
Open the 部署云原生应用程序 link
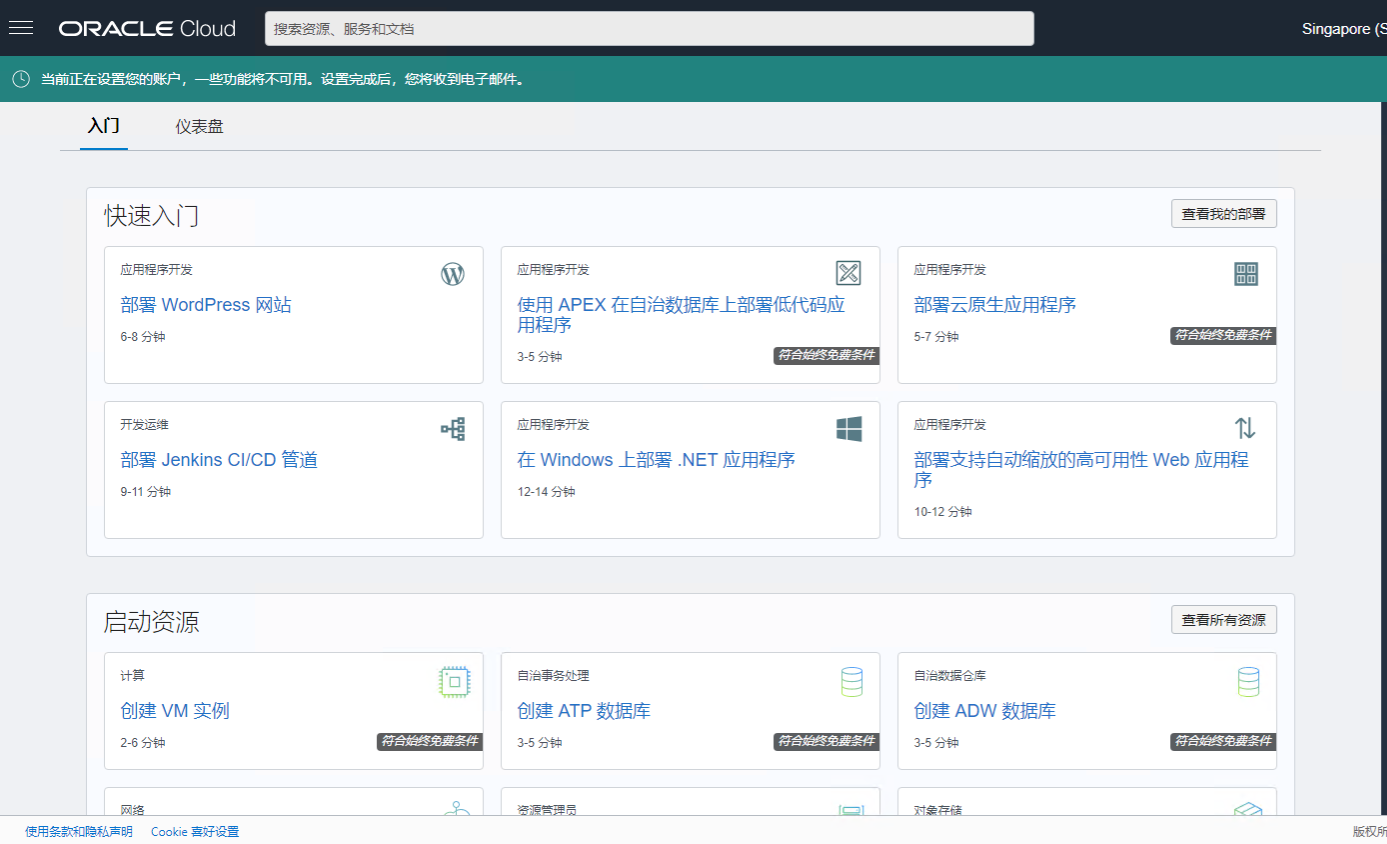[x=995, y=305]
